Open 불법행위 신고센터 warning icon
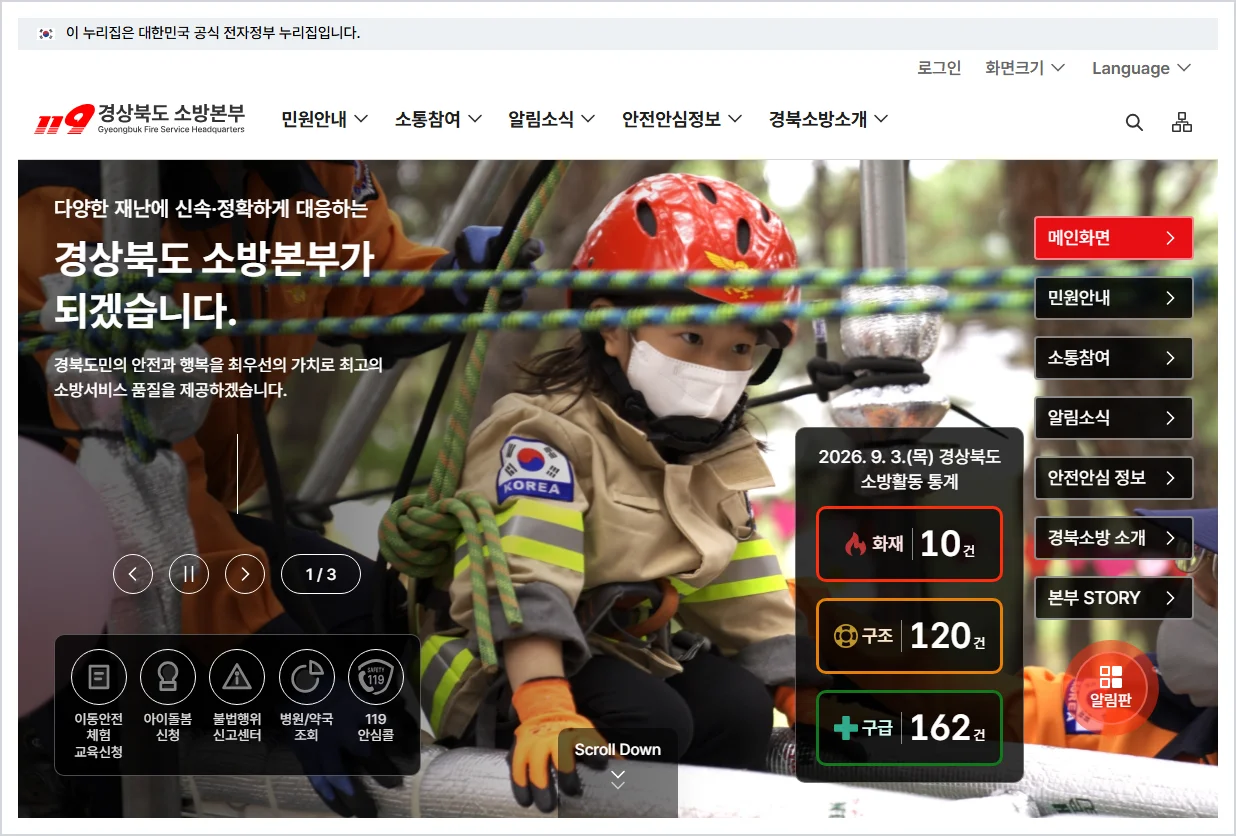The width and height of the screenshot is (1236, 836). coord(237,696)
